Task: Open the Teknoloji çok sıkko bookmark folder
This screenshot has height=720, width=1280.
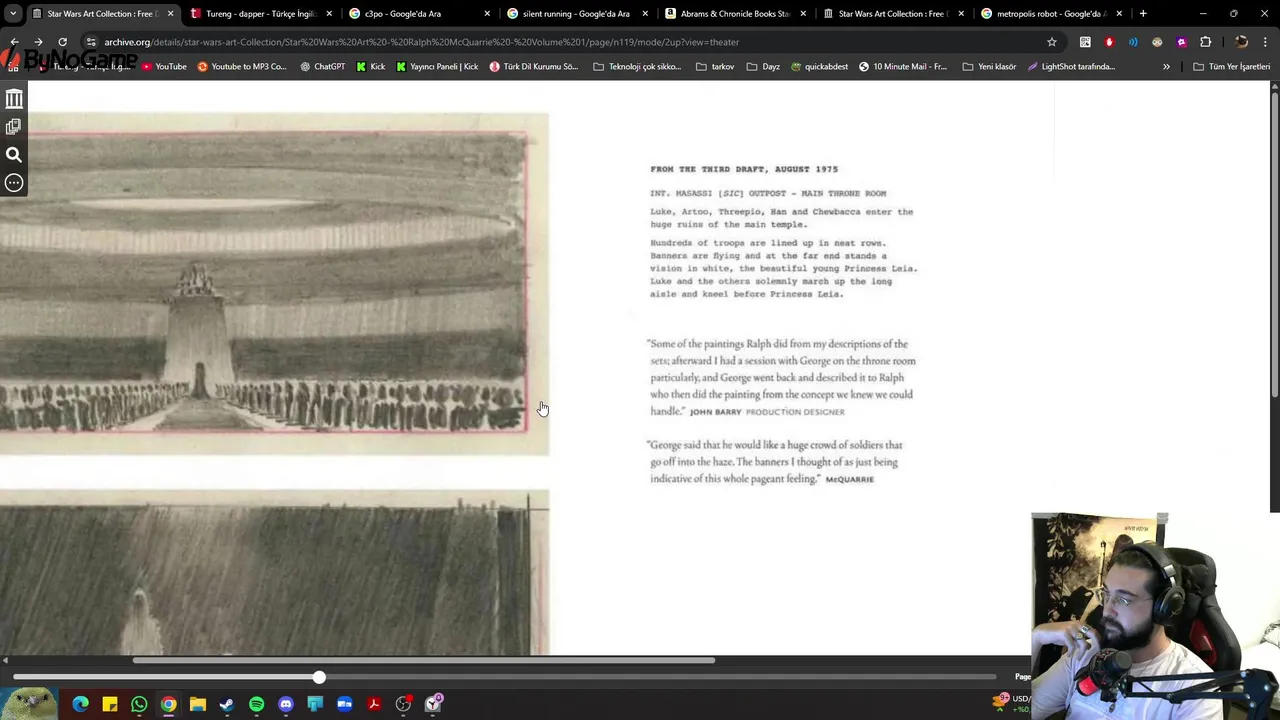Action: (x=637, y=67)
